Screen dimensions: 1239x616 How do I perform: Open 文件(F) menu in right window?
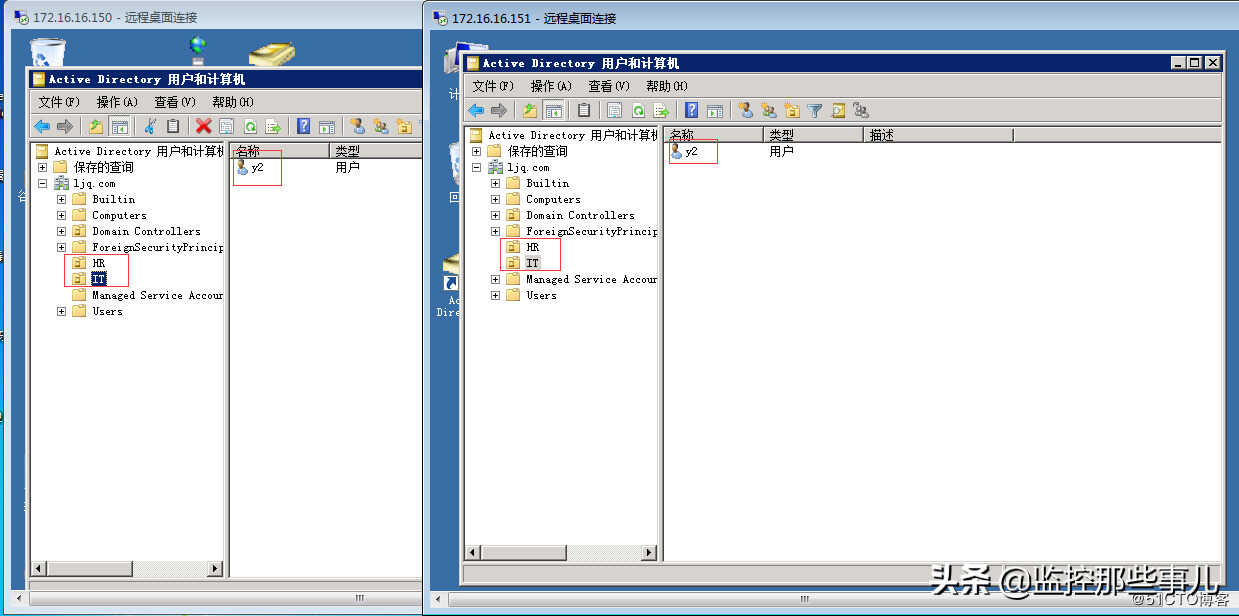point(493,86)
